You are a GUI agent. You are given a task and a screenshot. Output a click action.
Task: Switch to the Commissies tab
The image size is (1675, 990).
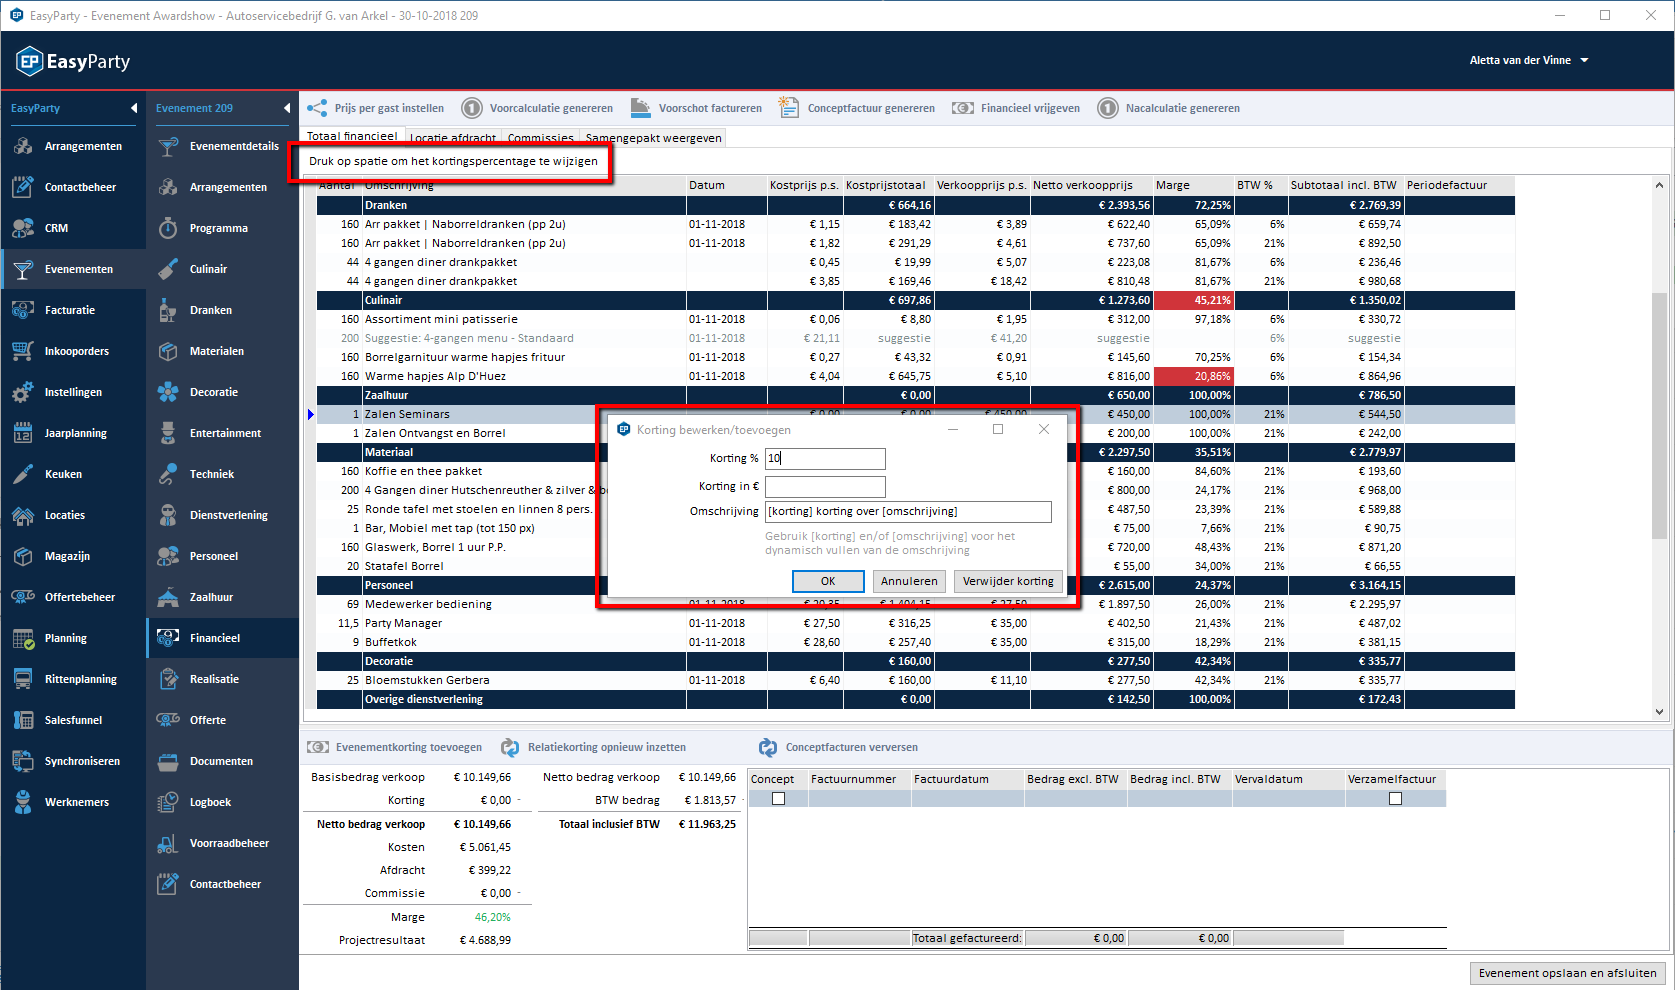pyautogui.click(x=541, y=138)
